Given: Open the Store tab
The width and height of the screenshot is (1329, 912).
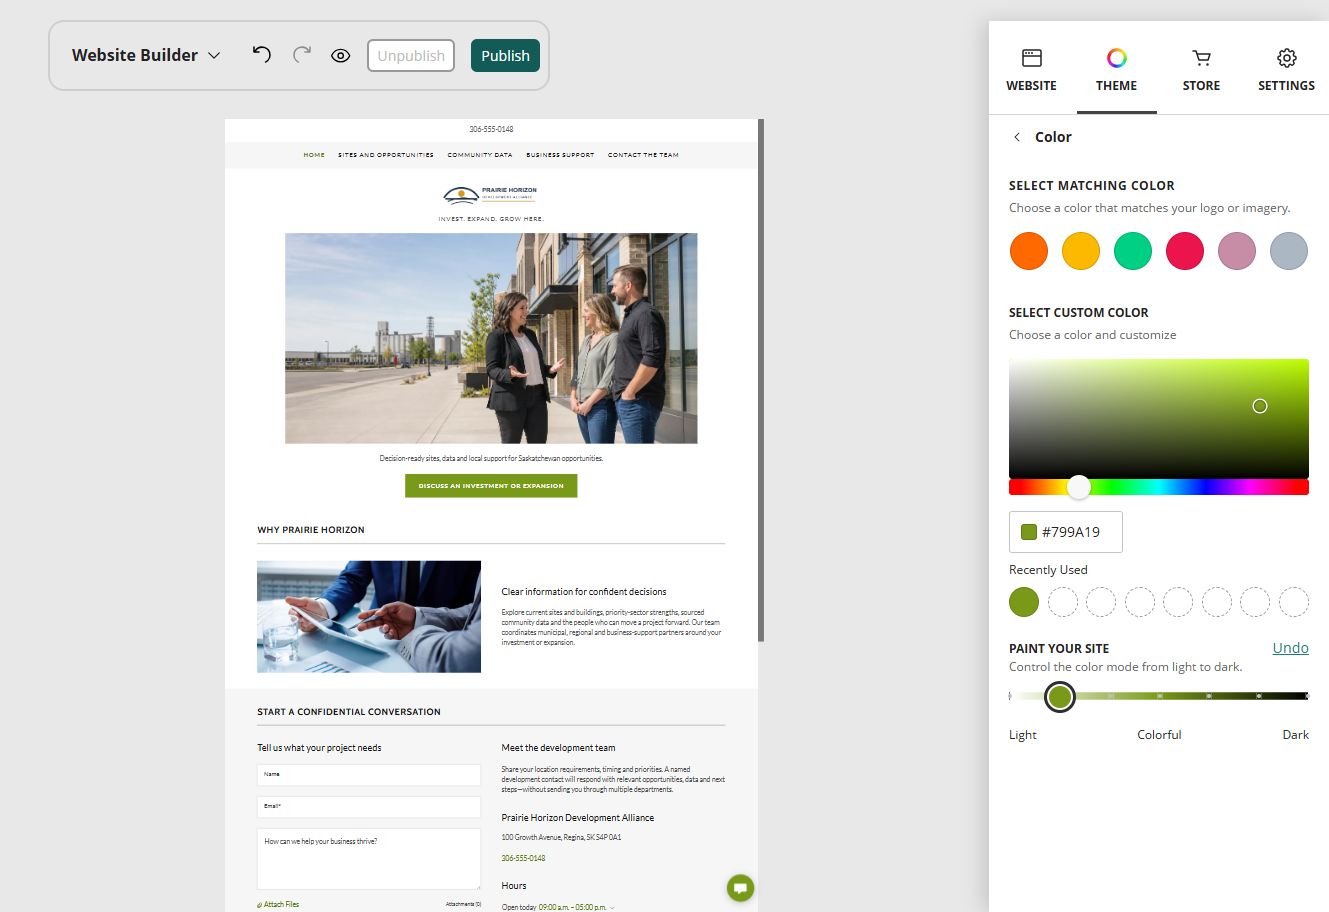Looking at the screenshot, I should click(1201, 70).
